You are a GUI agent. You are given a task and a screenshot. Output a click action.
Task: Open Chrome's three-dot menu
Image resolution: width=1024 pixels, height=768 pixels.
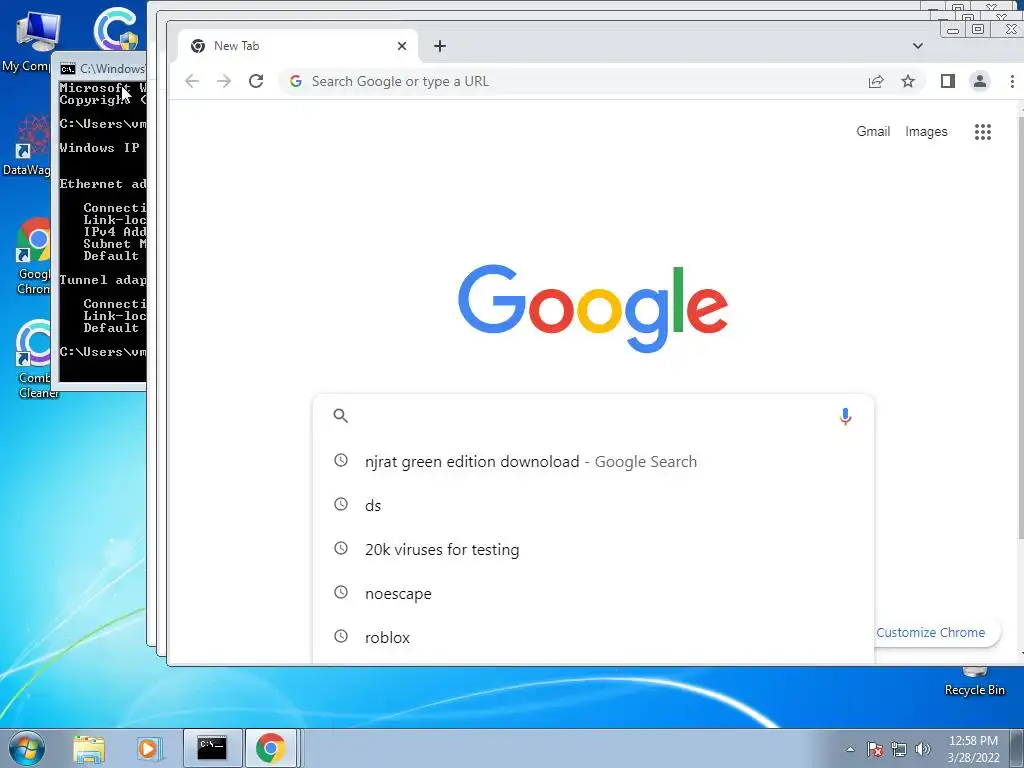coord(1012,81)
